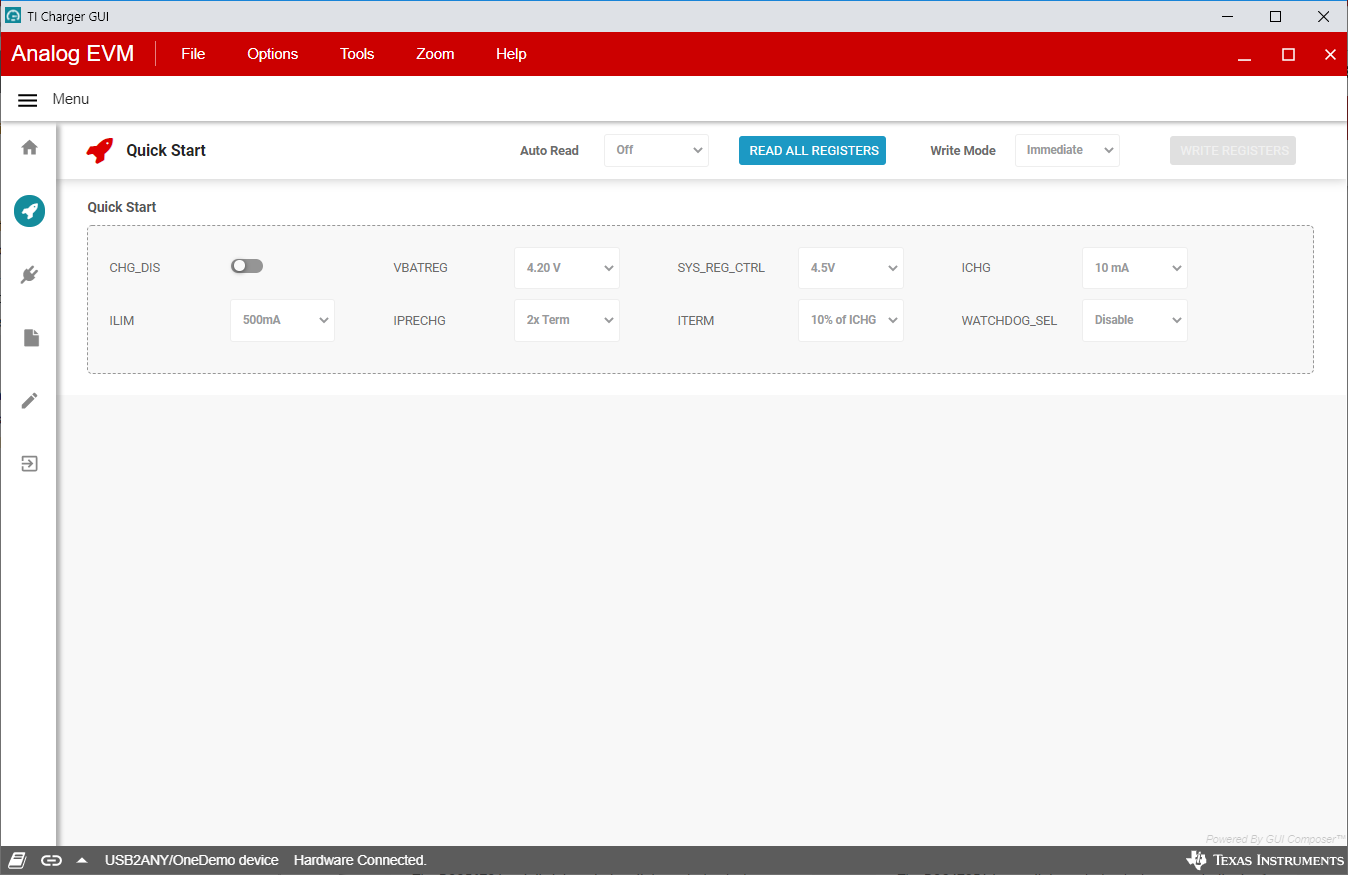Screen dimensions: 1348x875
Task: Open the File menu
Action: 193,54
